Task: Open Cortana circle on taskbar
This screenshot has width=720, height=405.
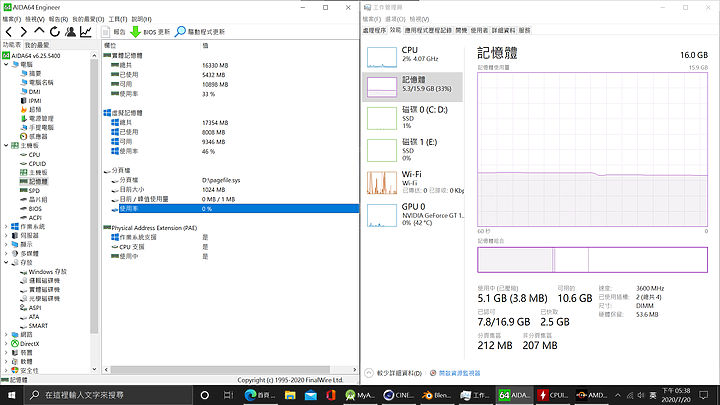Action: coord(205,395)
